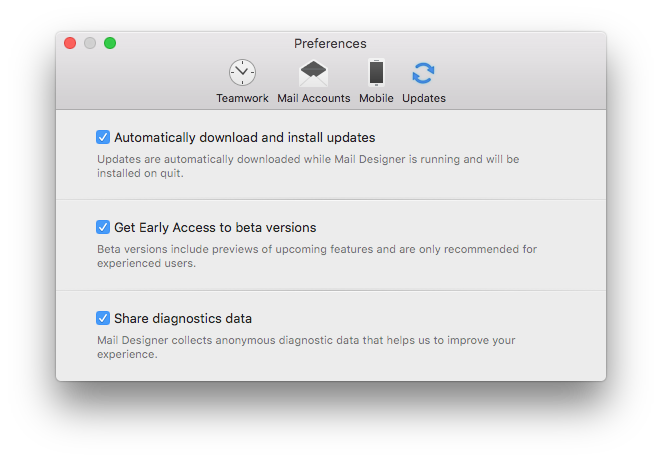This screenshot has width=662, height=461.
Task: Click "Get Early Access to beta versions" label
Action: (215, 228)
